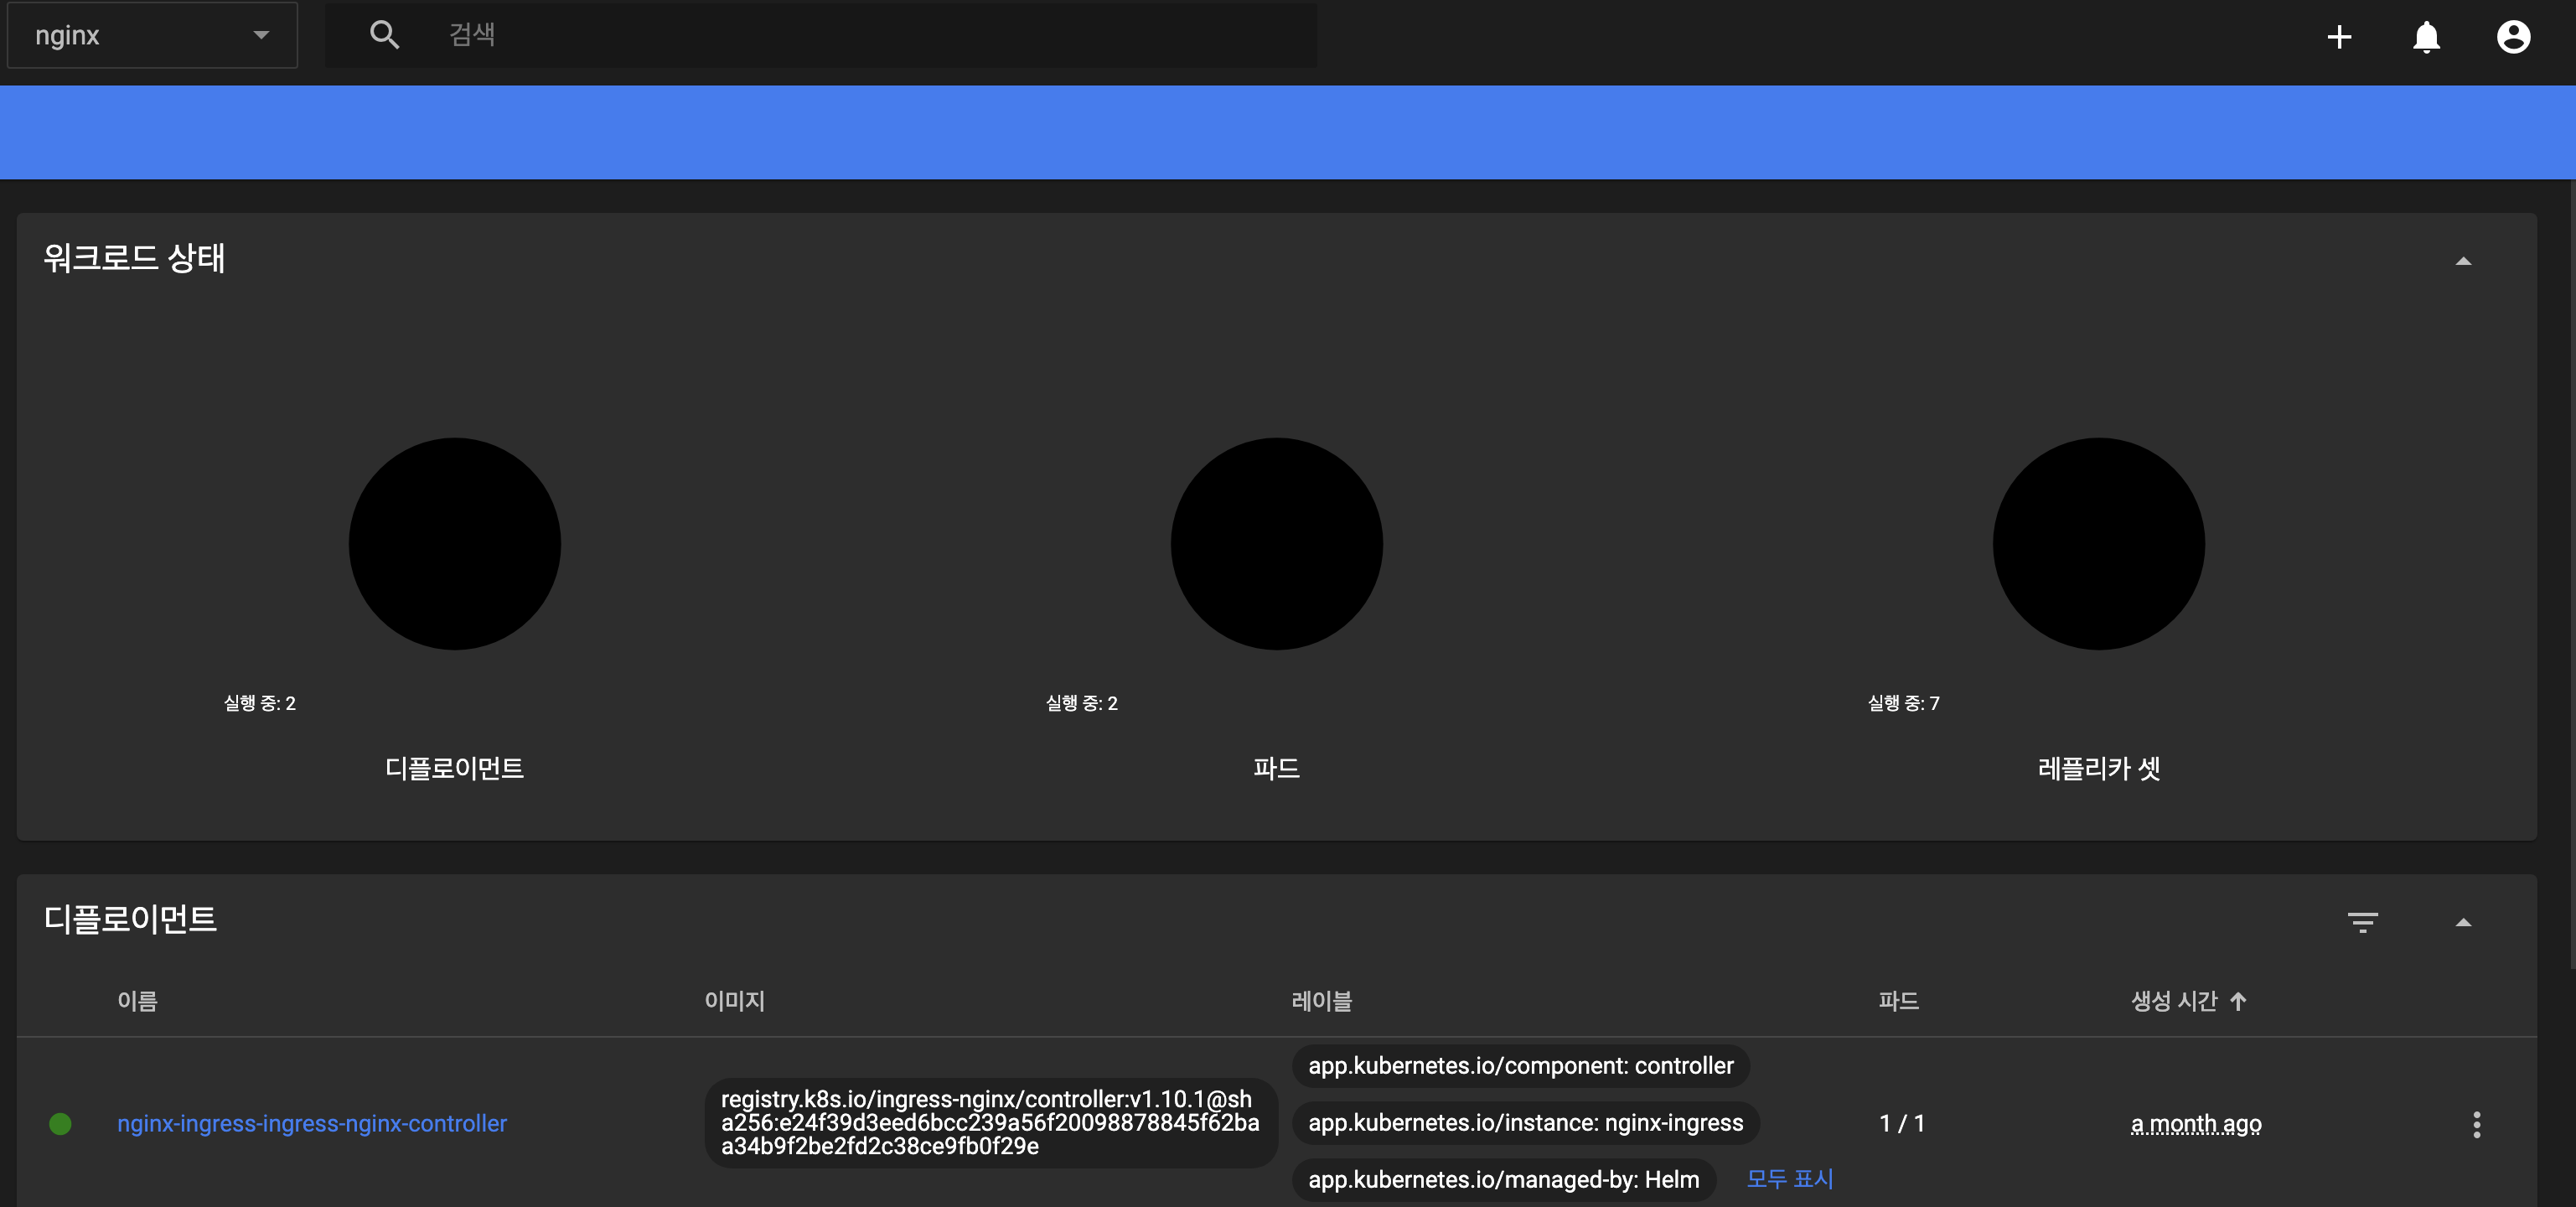2576x1207 pixels.
Task: Click 모두 표시 to show all labels
Action: click(x=1789, y=1179)
